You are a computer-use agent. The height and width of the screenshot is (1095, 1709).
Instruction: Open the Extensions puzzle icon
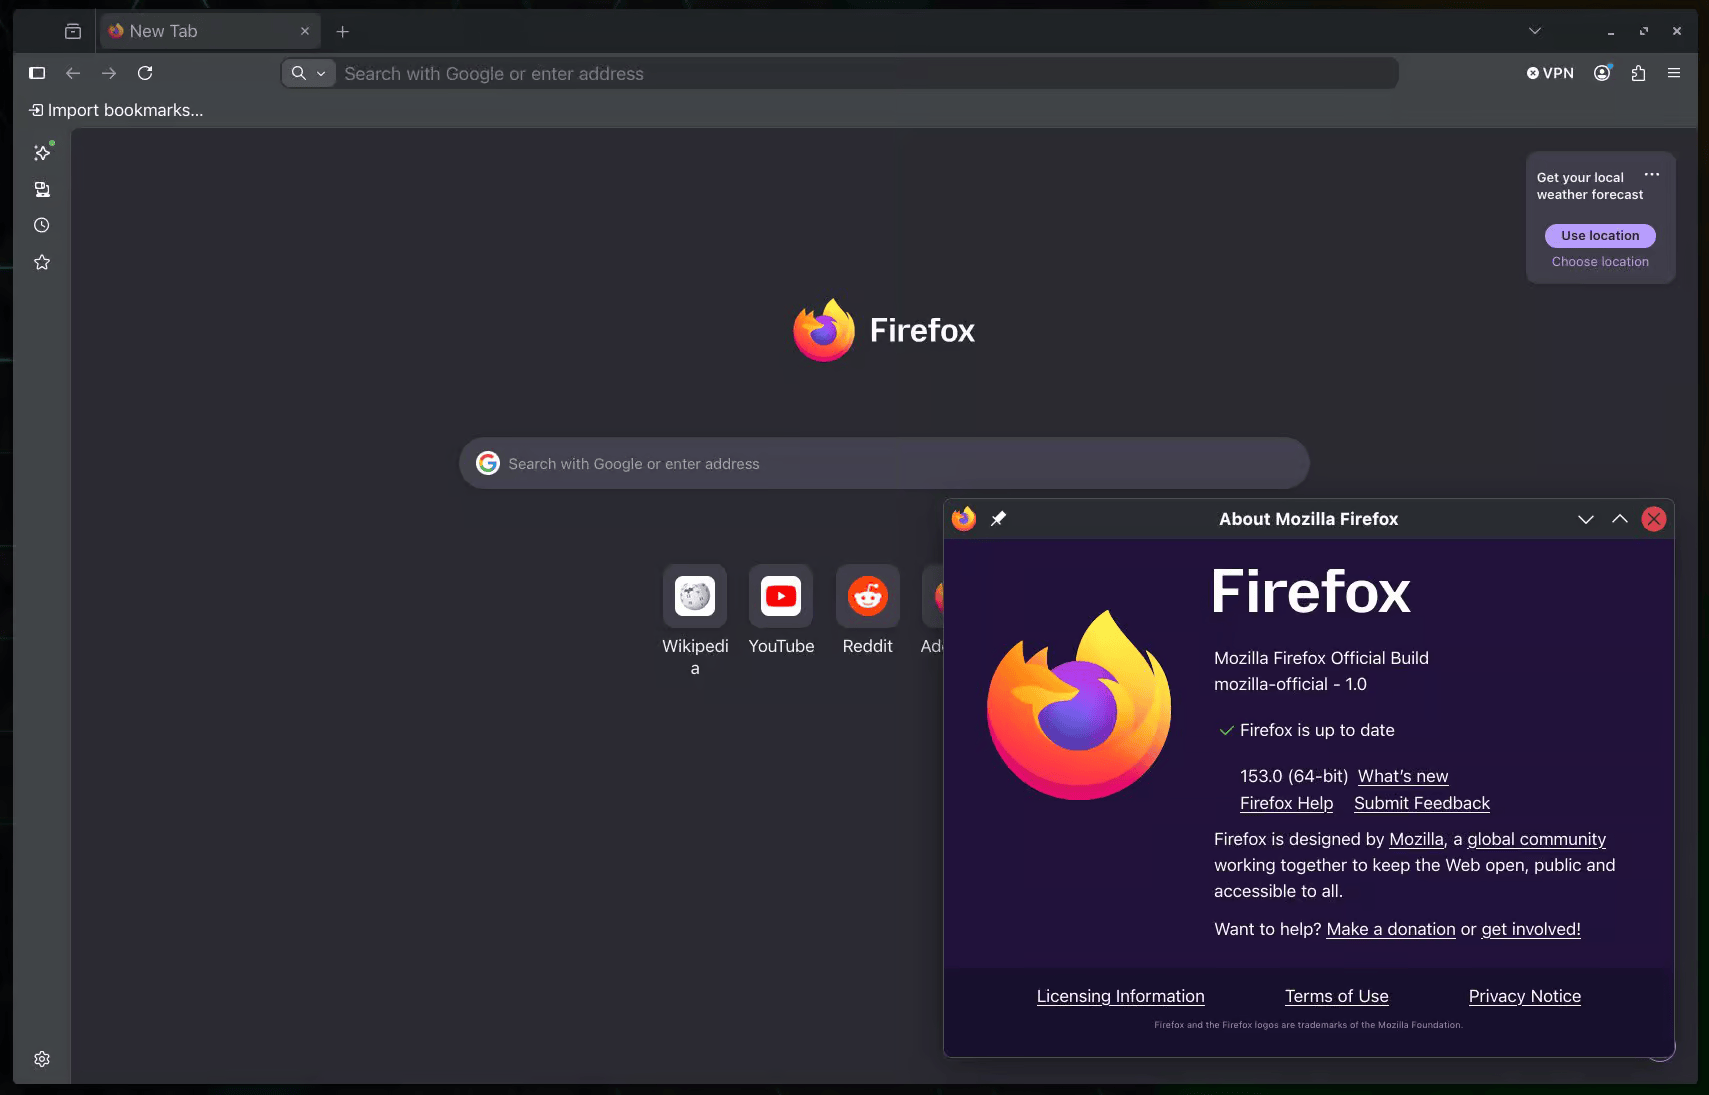(1638, 73)
